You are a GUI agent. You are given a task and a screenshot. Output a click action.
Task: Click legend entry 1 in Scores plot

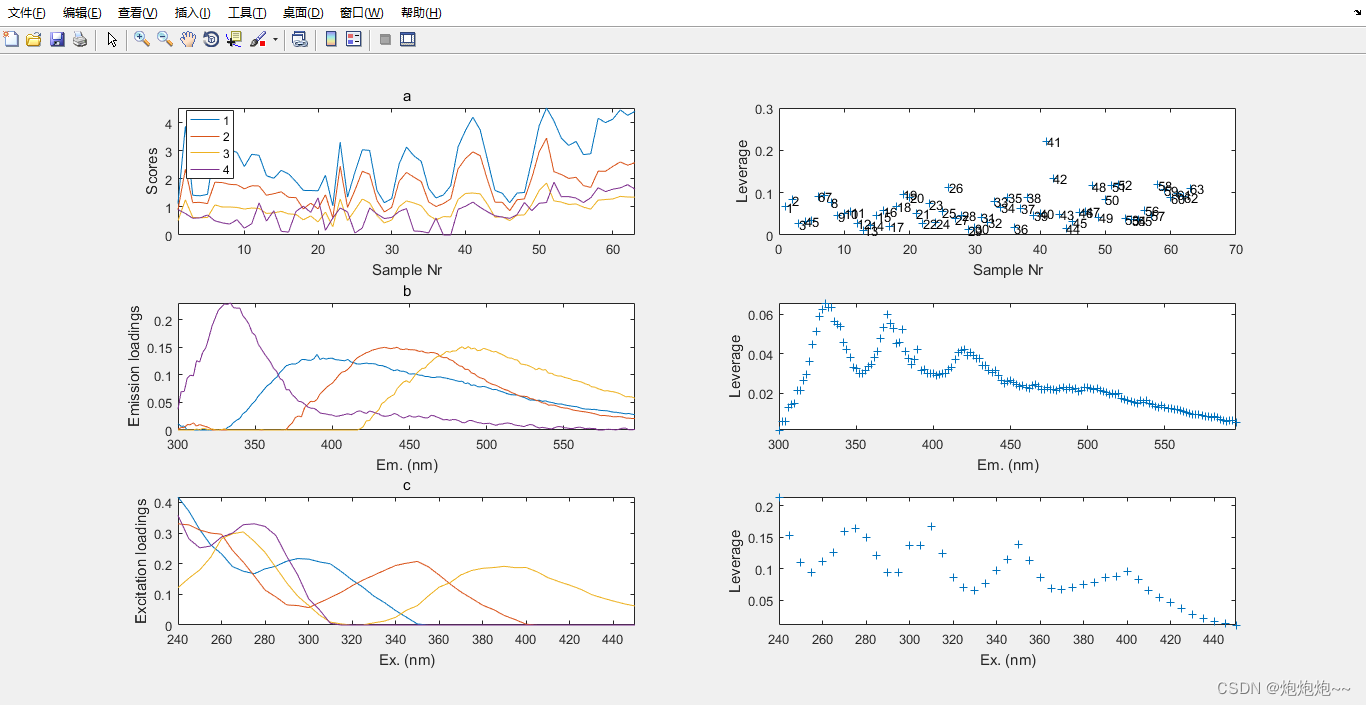(x=209, y=120)
